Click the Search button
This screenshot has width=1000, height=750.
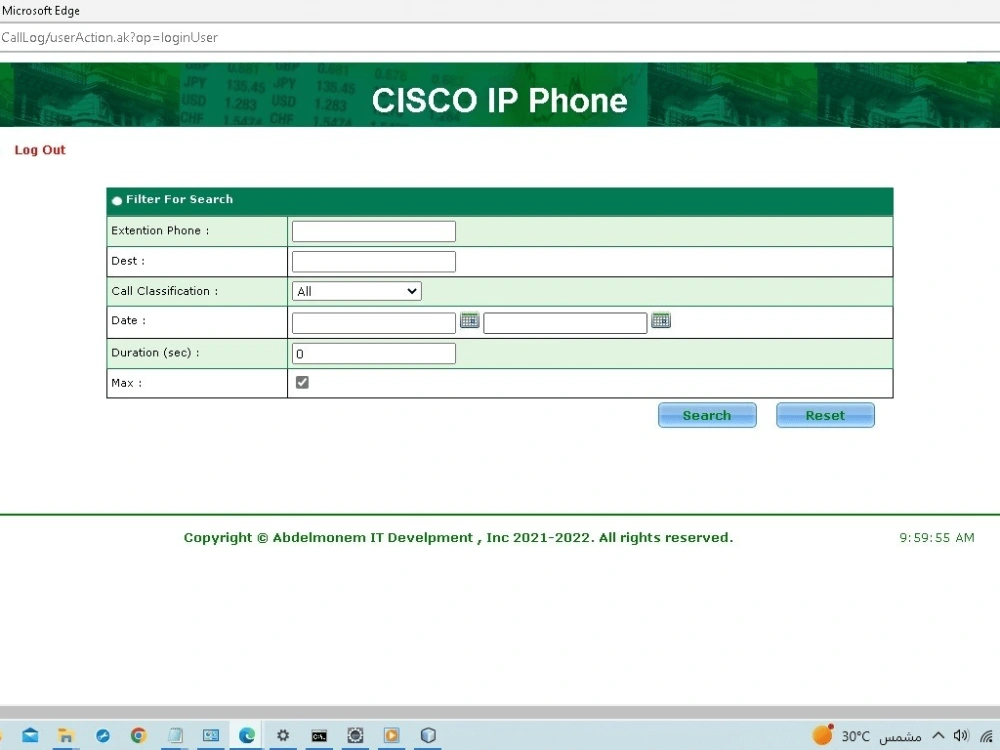click(x=707, y=415)
